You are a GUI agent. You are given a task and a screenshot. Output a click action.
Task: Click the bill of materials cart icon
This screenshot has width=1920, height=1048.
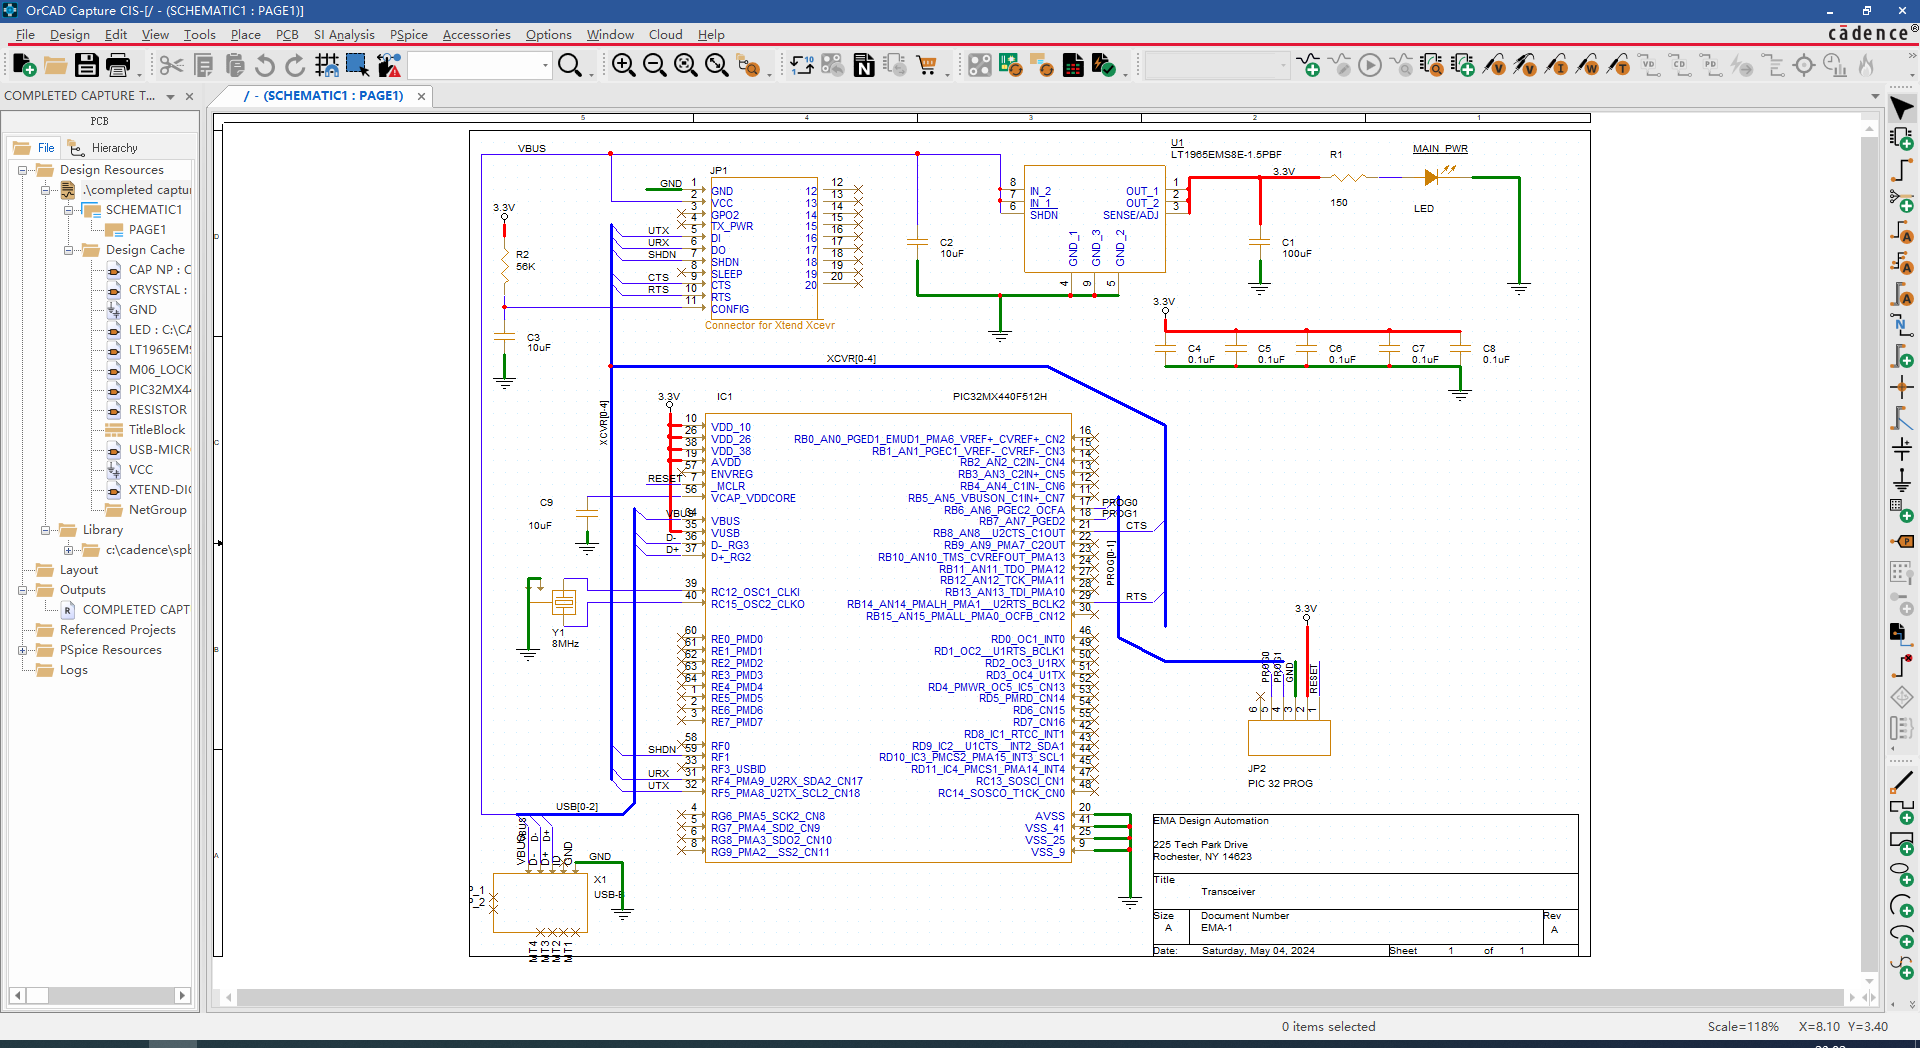point(927,66)
